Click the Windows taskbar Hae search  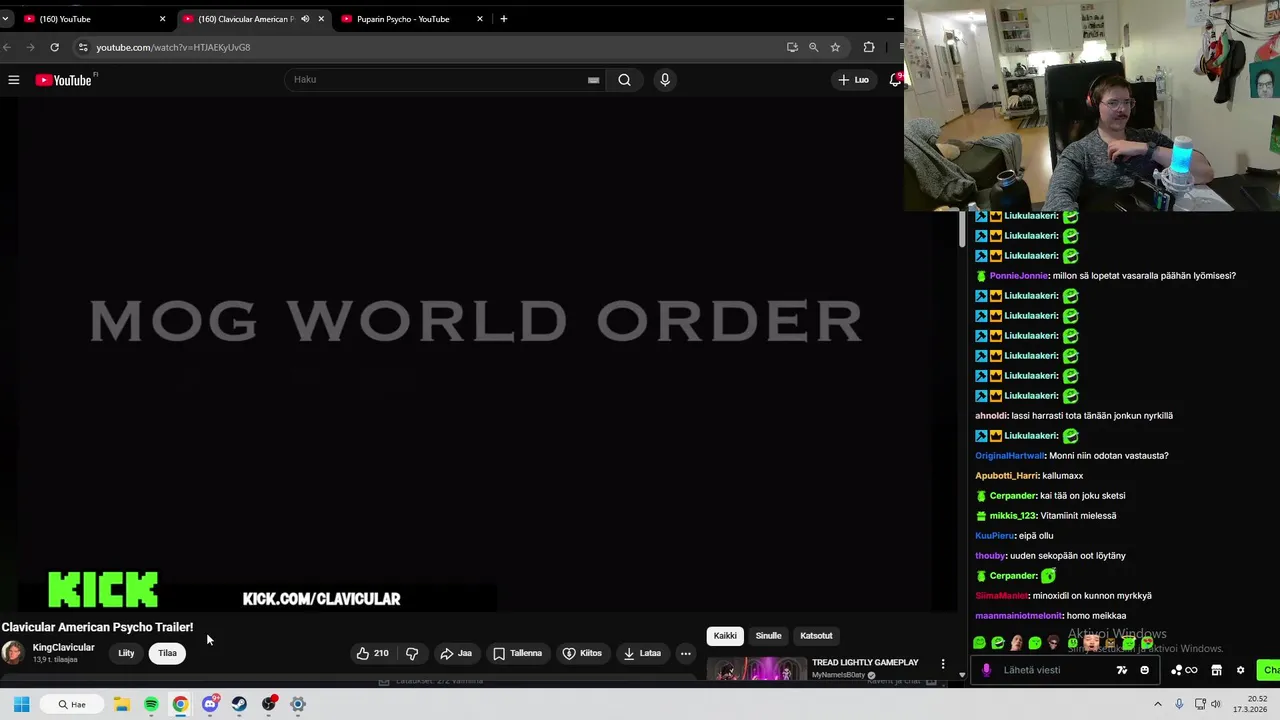tap(70, 704)
